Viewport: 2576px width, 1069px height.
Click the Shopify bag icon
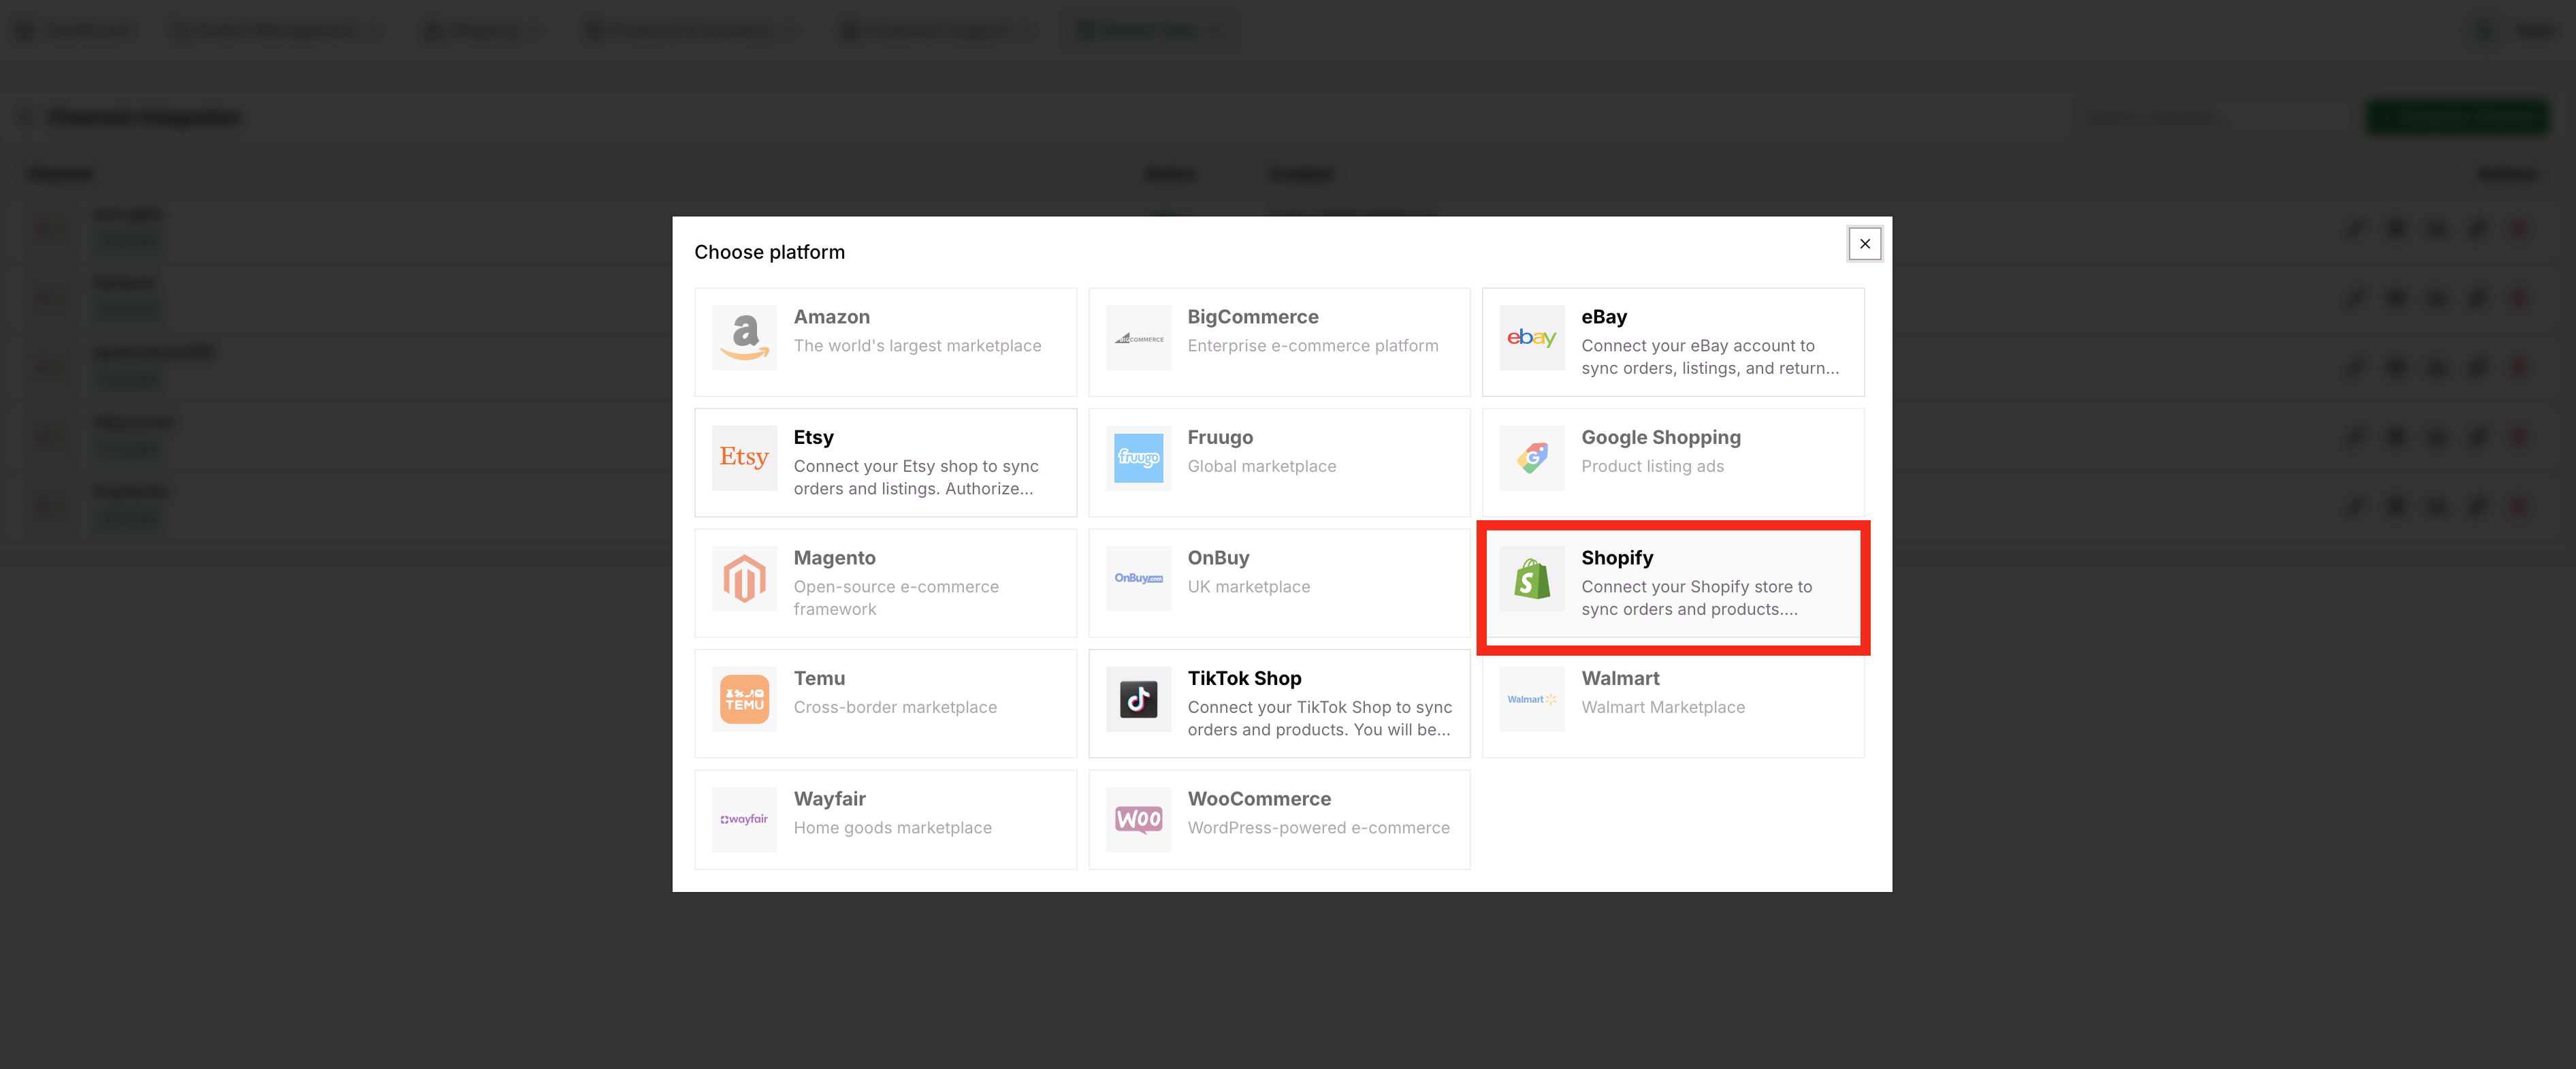1532,579
